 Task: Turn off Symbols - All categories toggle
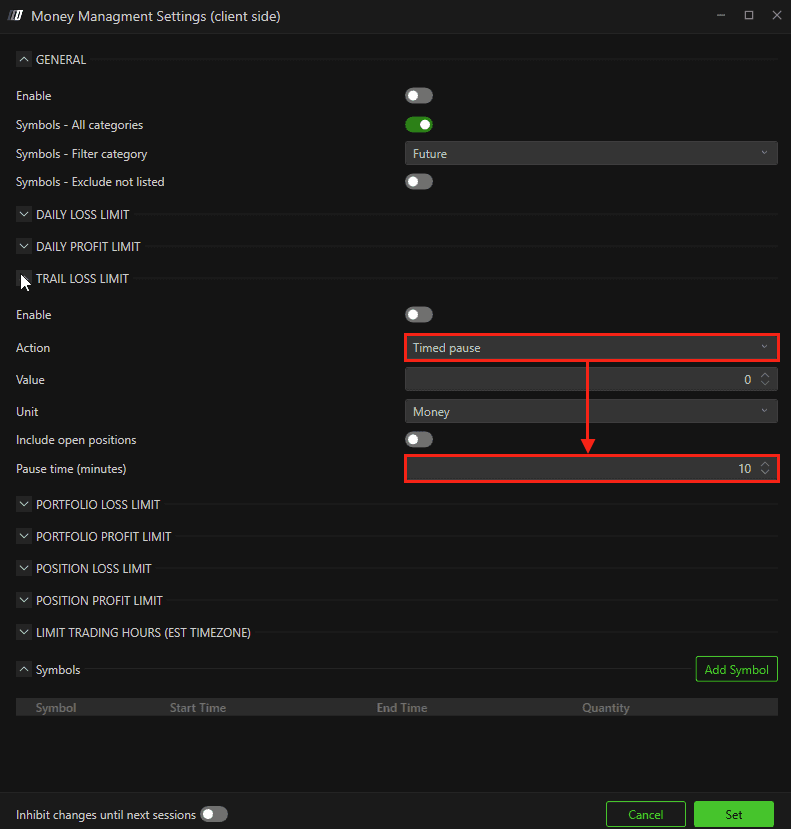point(419,125)
